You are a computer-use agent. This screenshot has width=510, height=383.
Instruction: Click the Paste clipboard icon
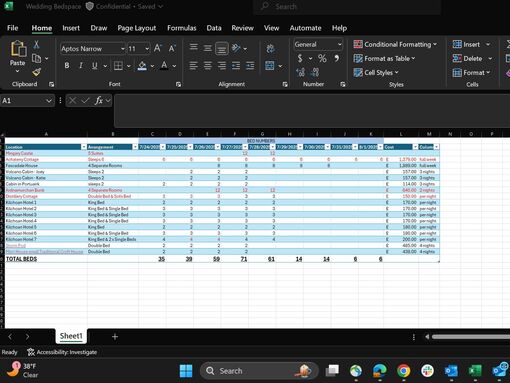click(x=18, y=49)
